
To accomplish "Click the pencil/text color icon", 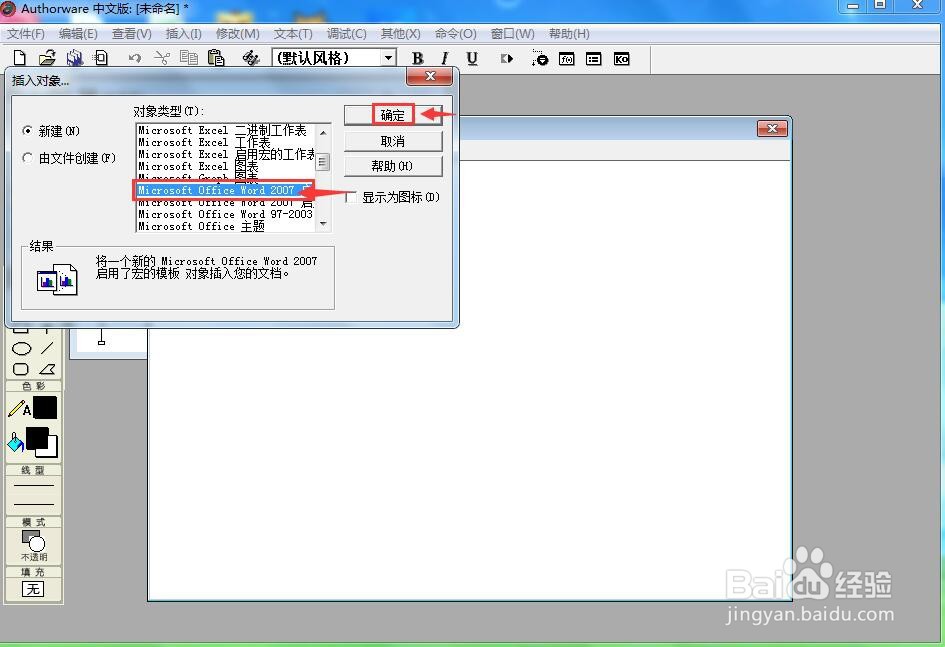I will pos(19,408).
